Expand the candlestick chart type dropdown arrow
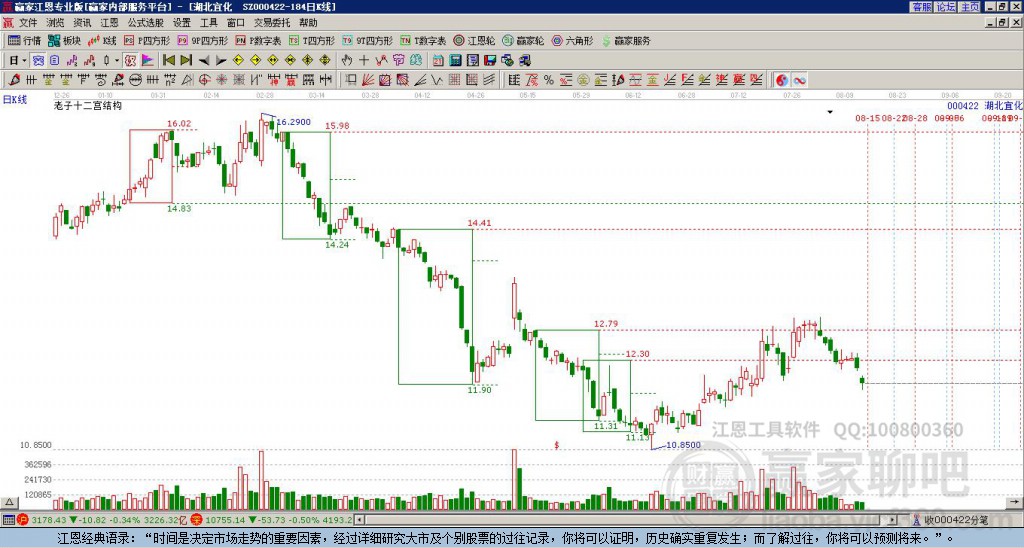The height and width of the screenshot is (548, 1024). tap(117, 61)
